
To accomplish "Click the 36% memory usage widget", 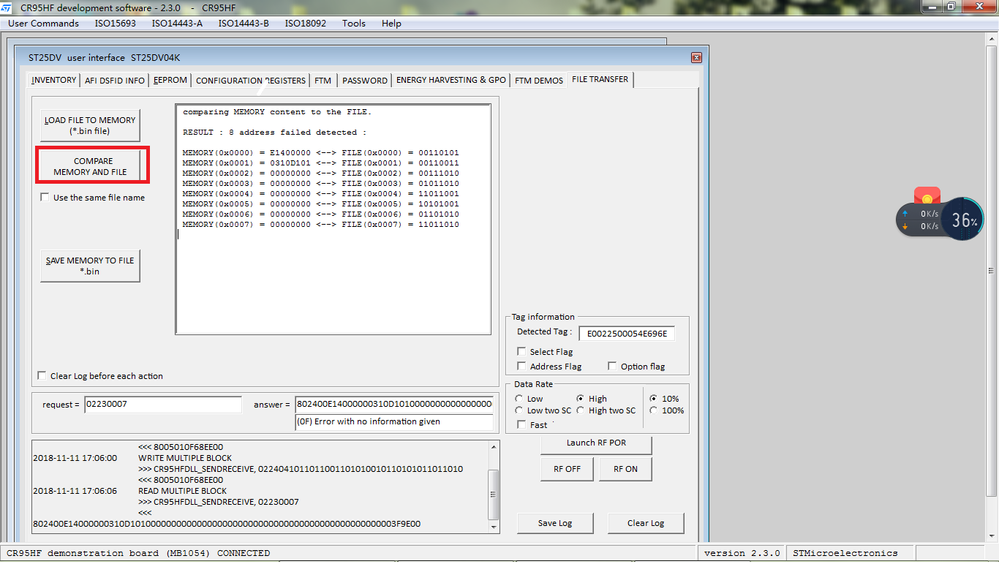I will coord(963,220).
